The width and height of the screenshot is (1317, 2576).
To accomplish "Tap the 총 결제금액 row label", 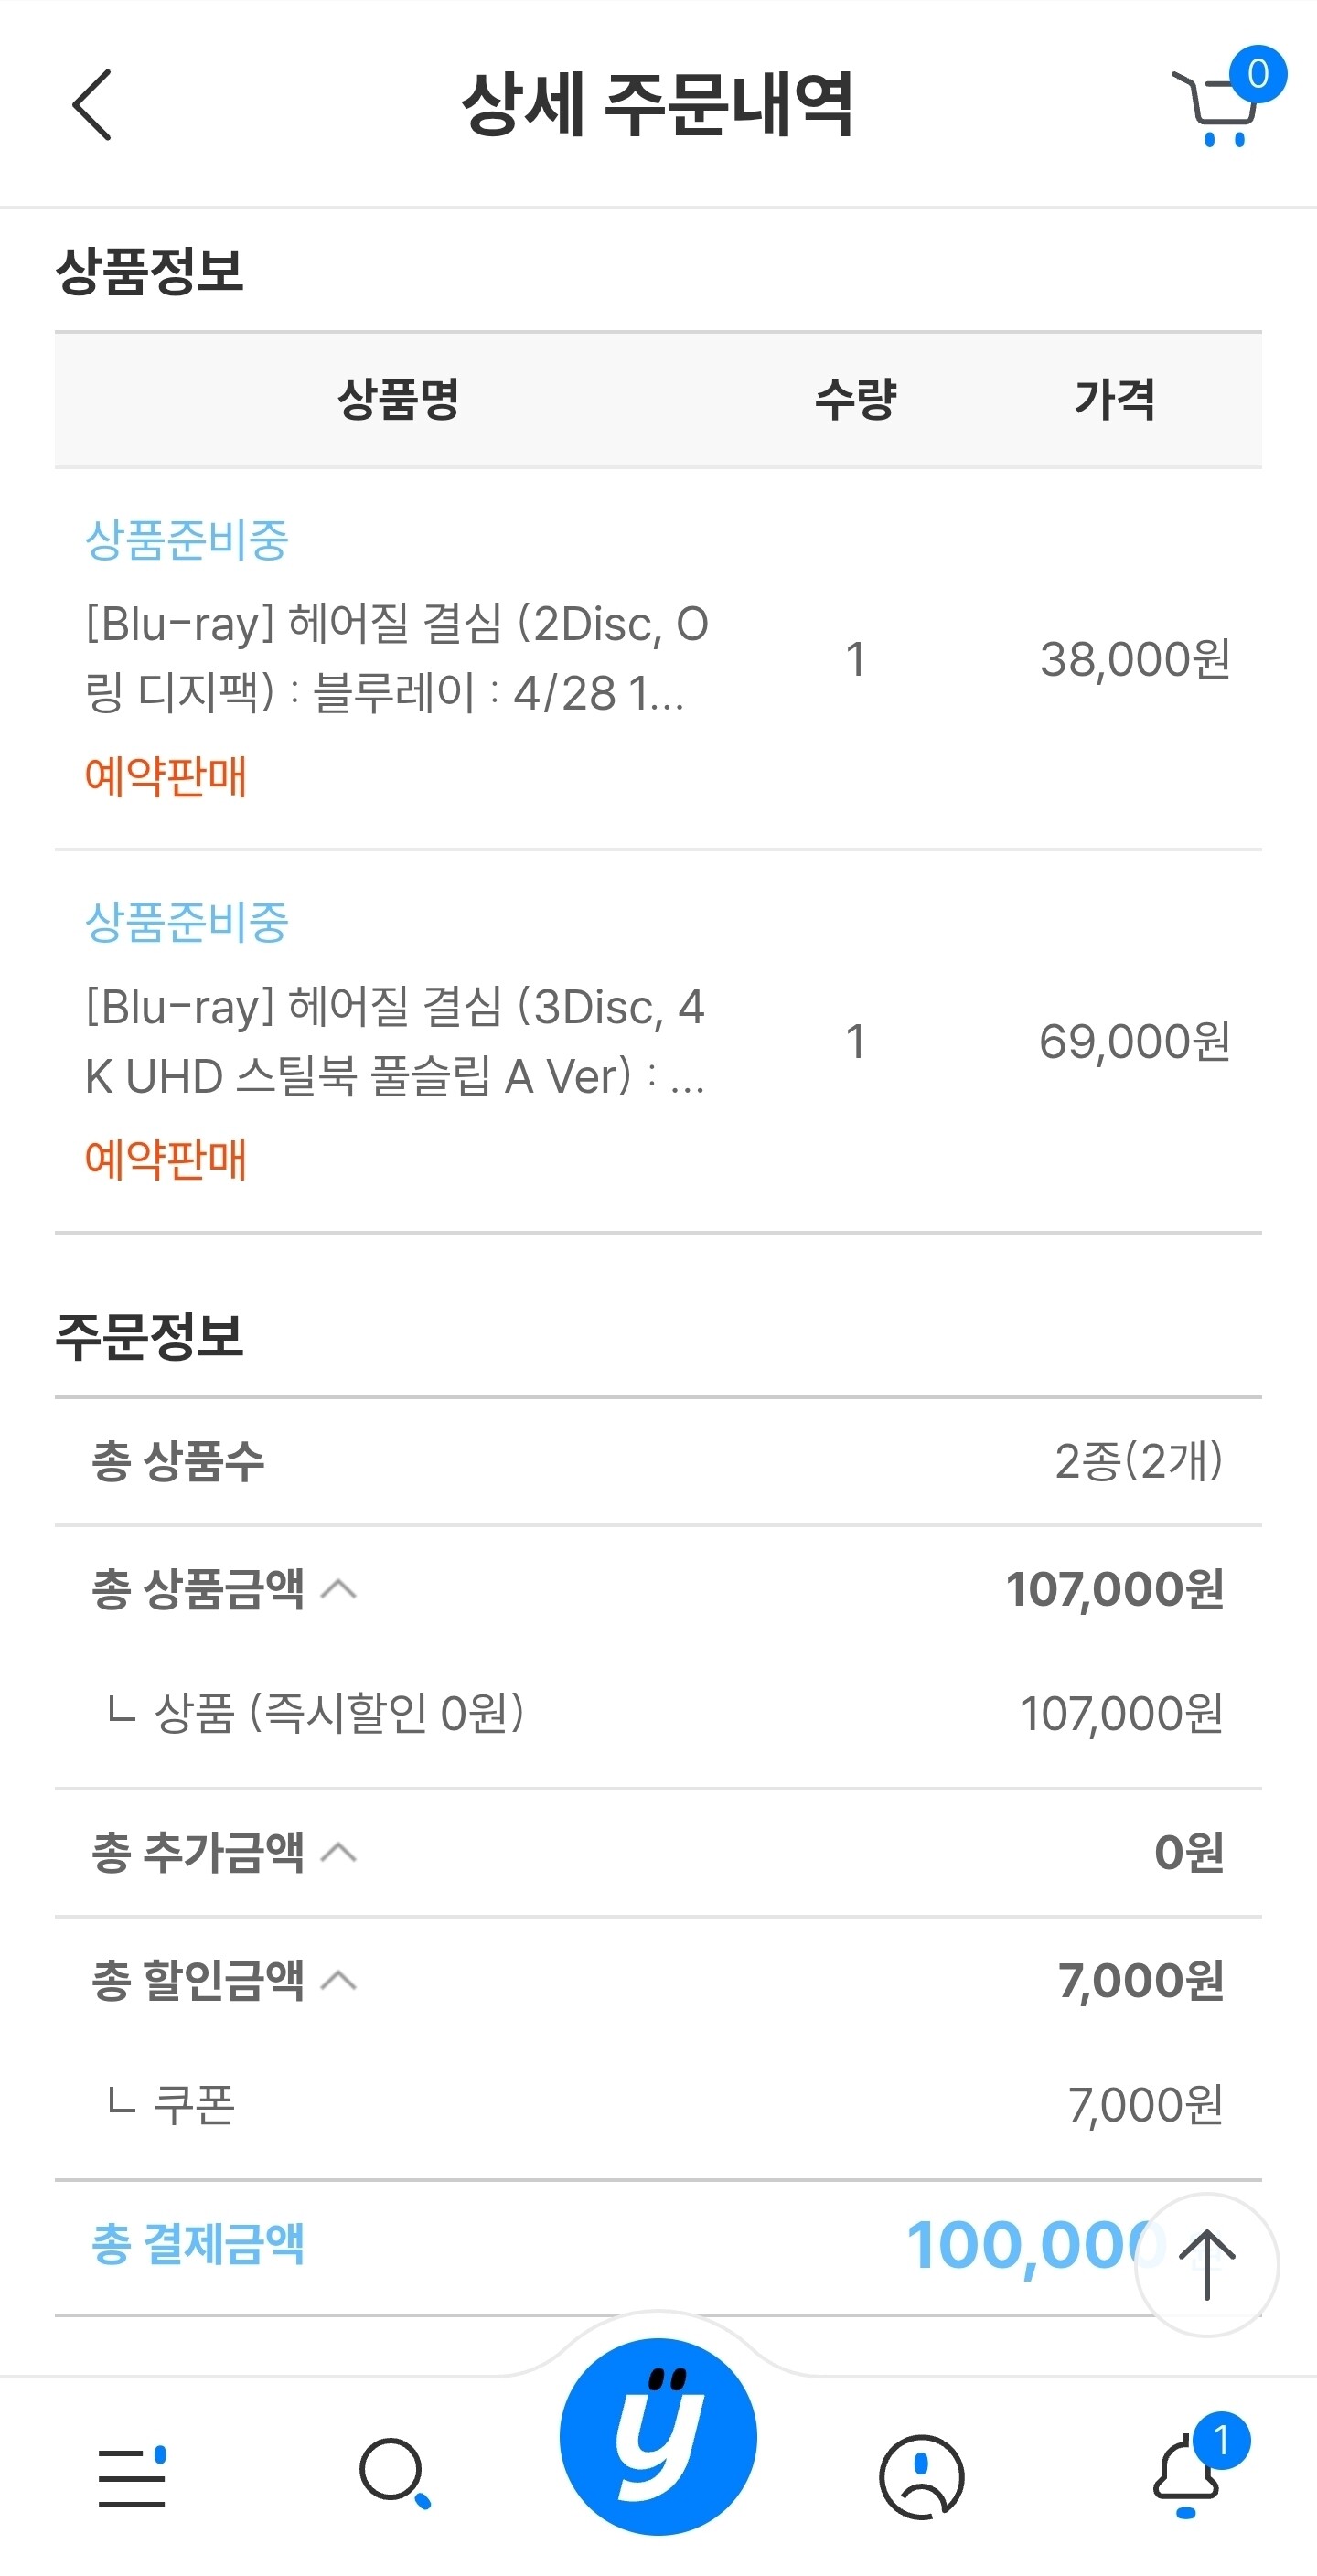I will [x=198, y=2243].
